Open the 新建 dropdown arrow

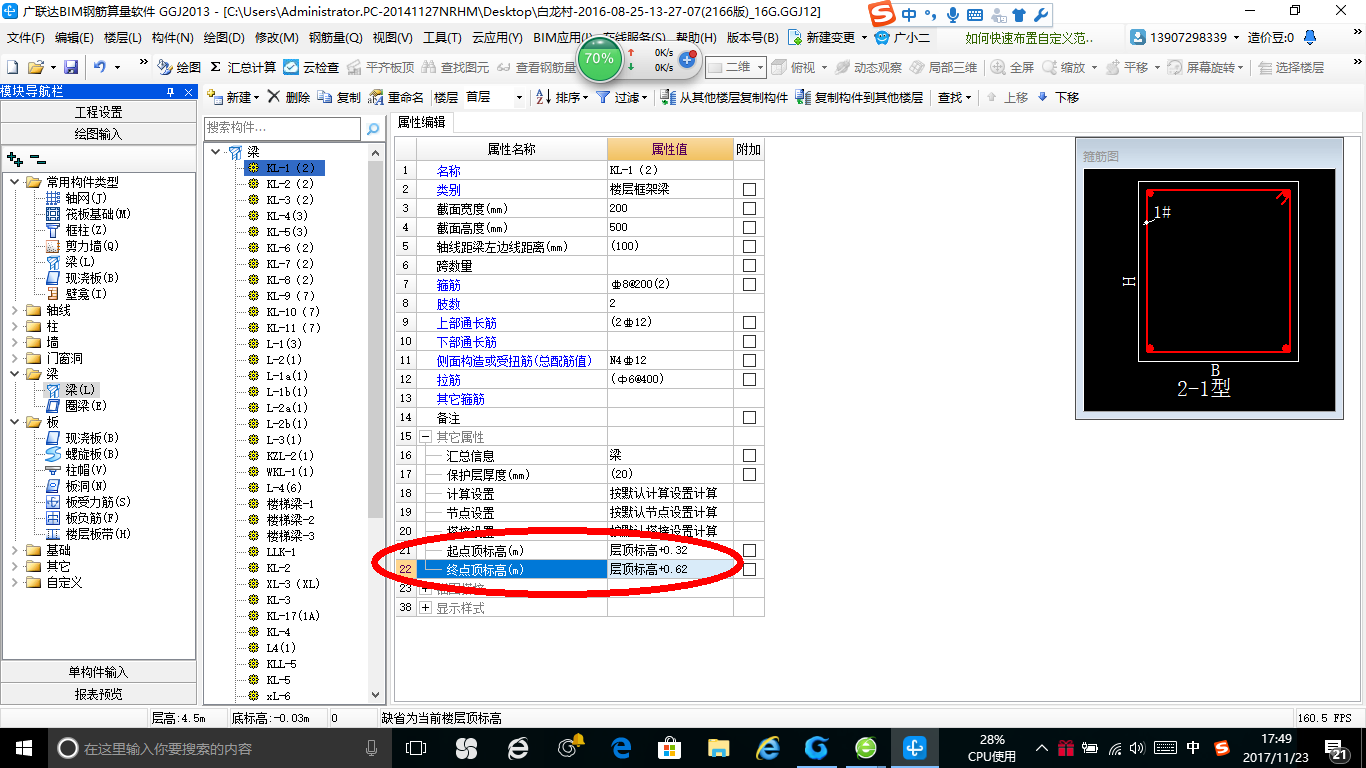[256, 98]
